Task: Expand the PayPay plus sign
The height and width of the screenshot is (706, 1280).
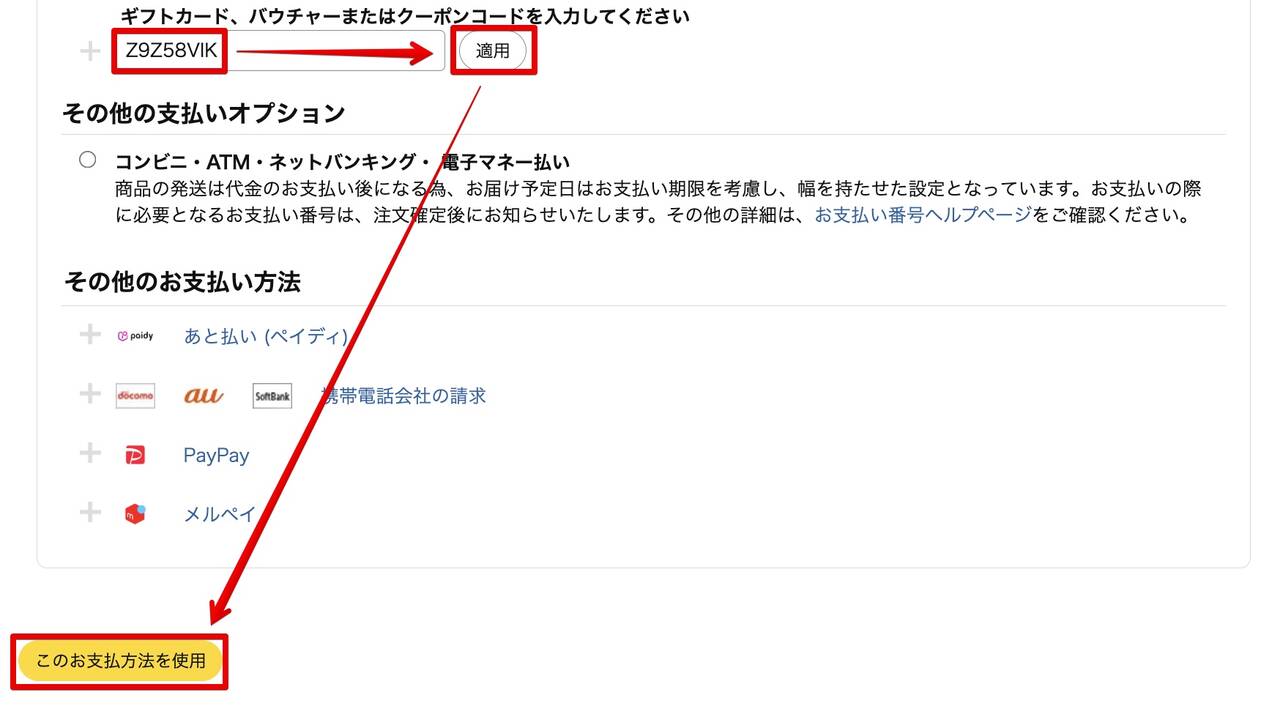Action: [90, 453]
